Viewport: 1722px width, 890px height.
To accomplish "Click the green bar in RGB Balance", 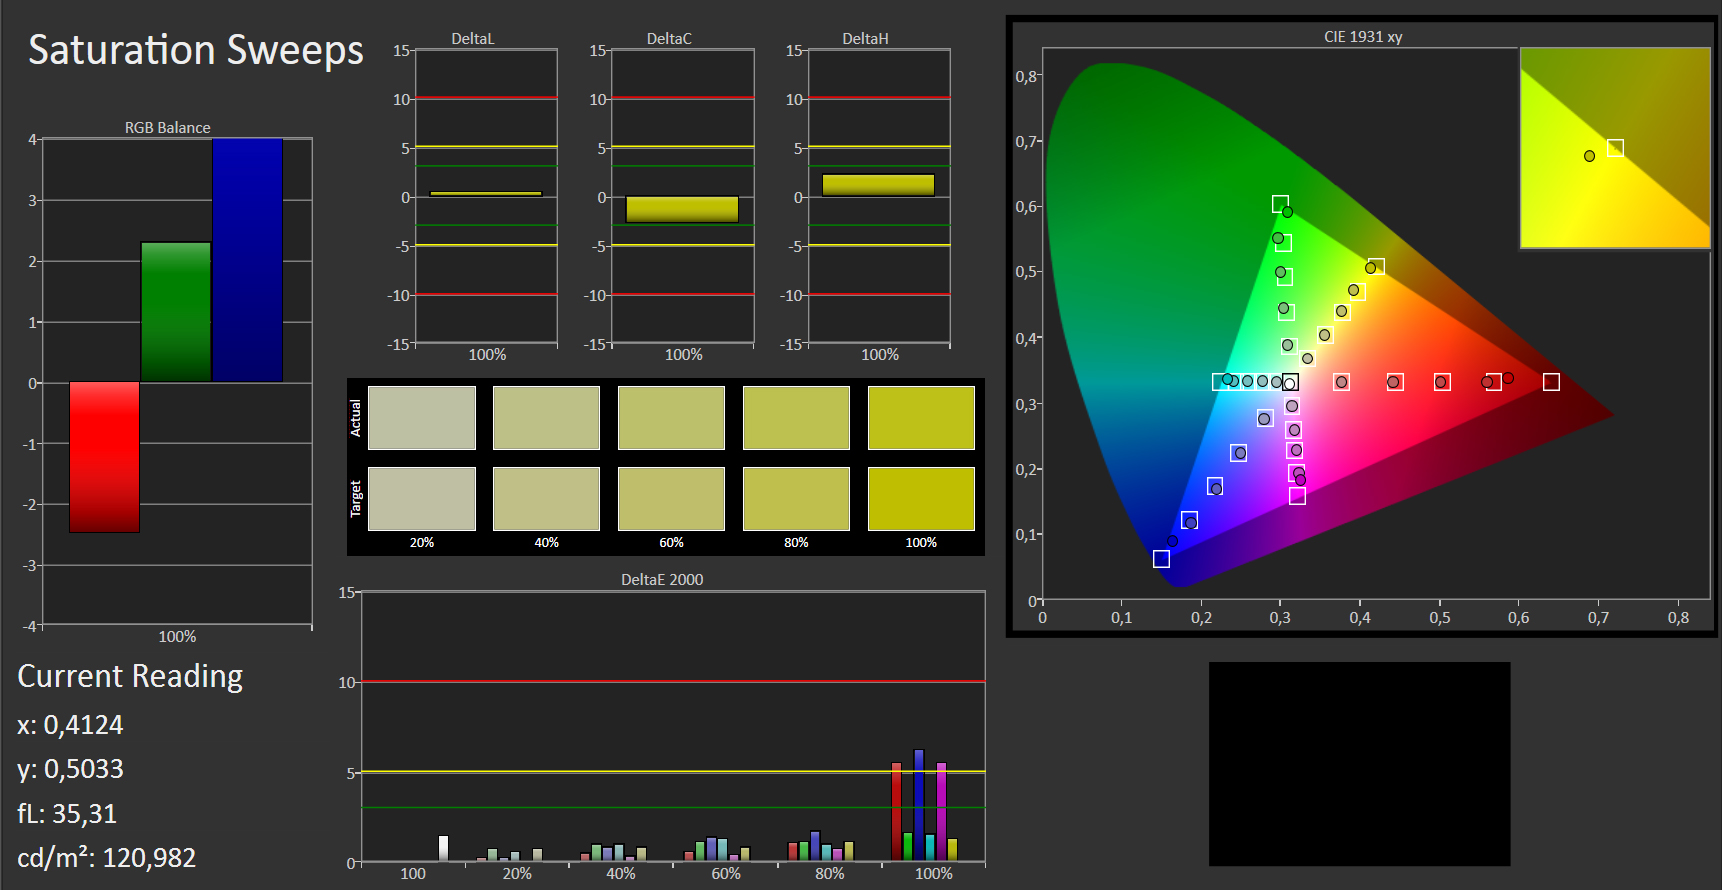I will pyautogui.click(x=176, y=312).
